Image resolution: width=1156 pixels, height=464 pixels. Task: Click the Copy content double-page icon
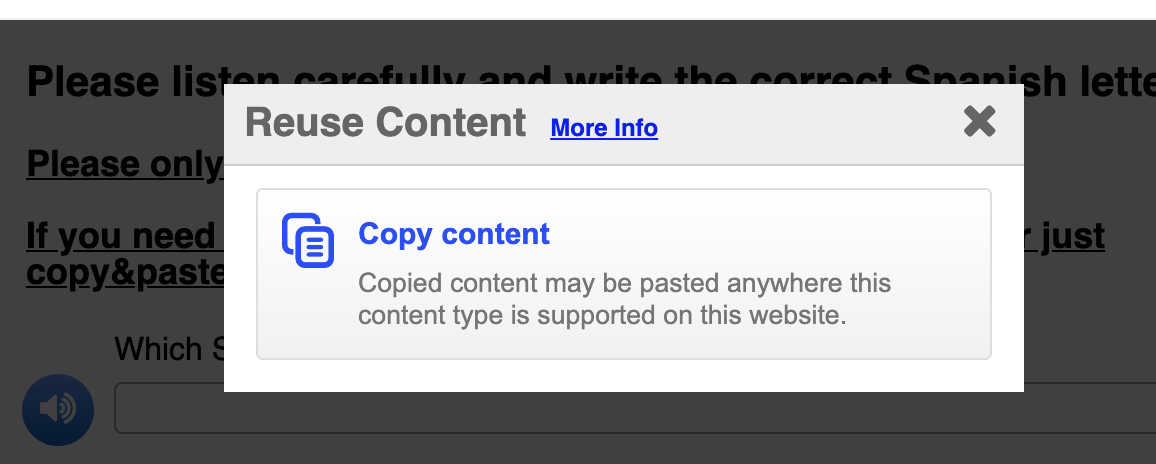(308, 240)
